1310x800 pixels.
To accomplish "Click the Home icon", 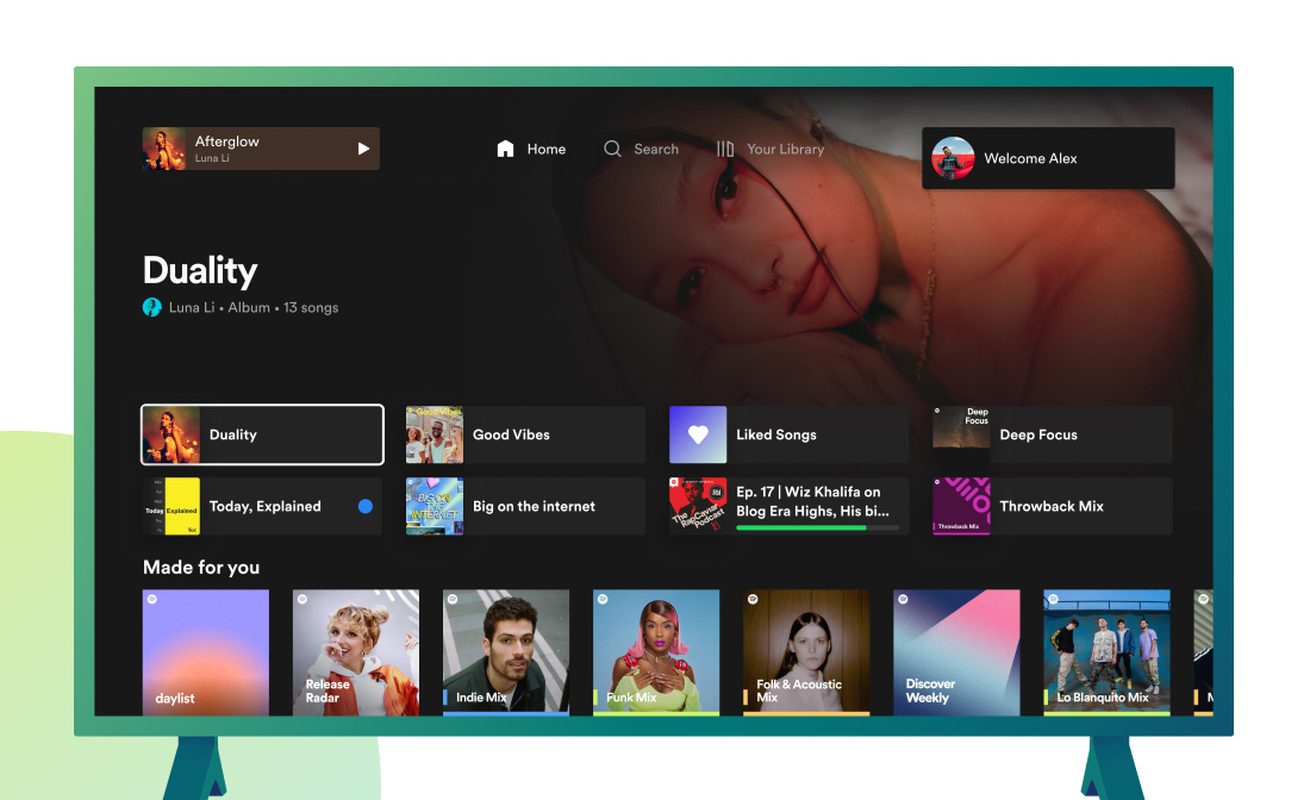I will (505, 149).
